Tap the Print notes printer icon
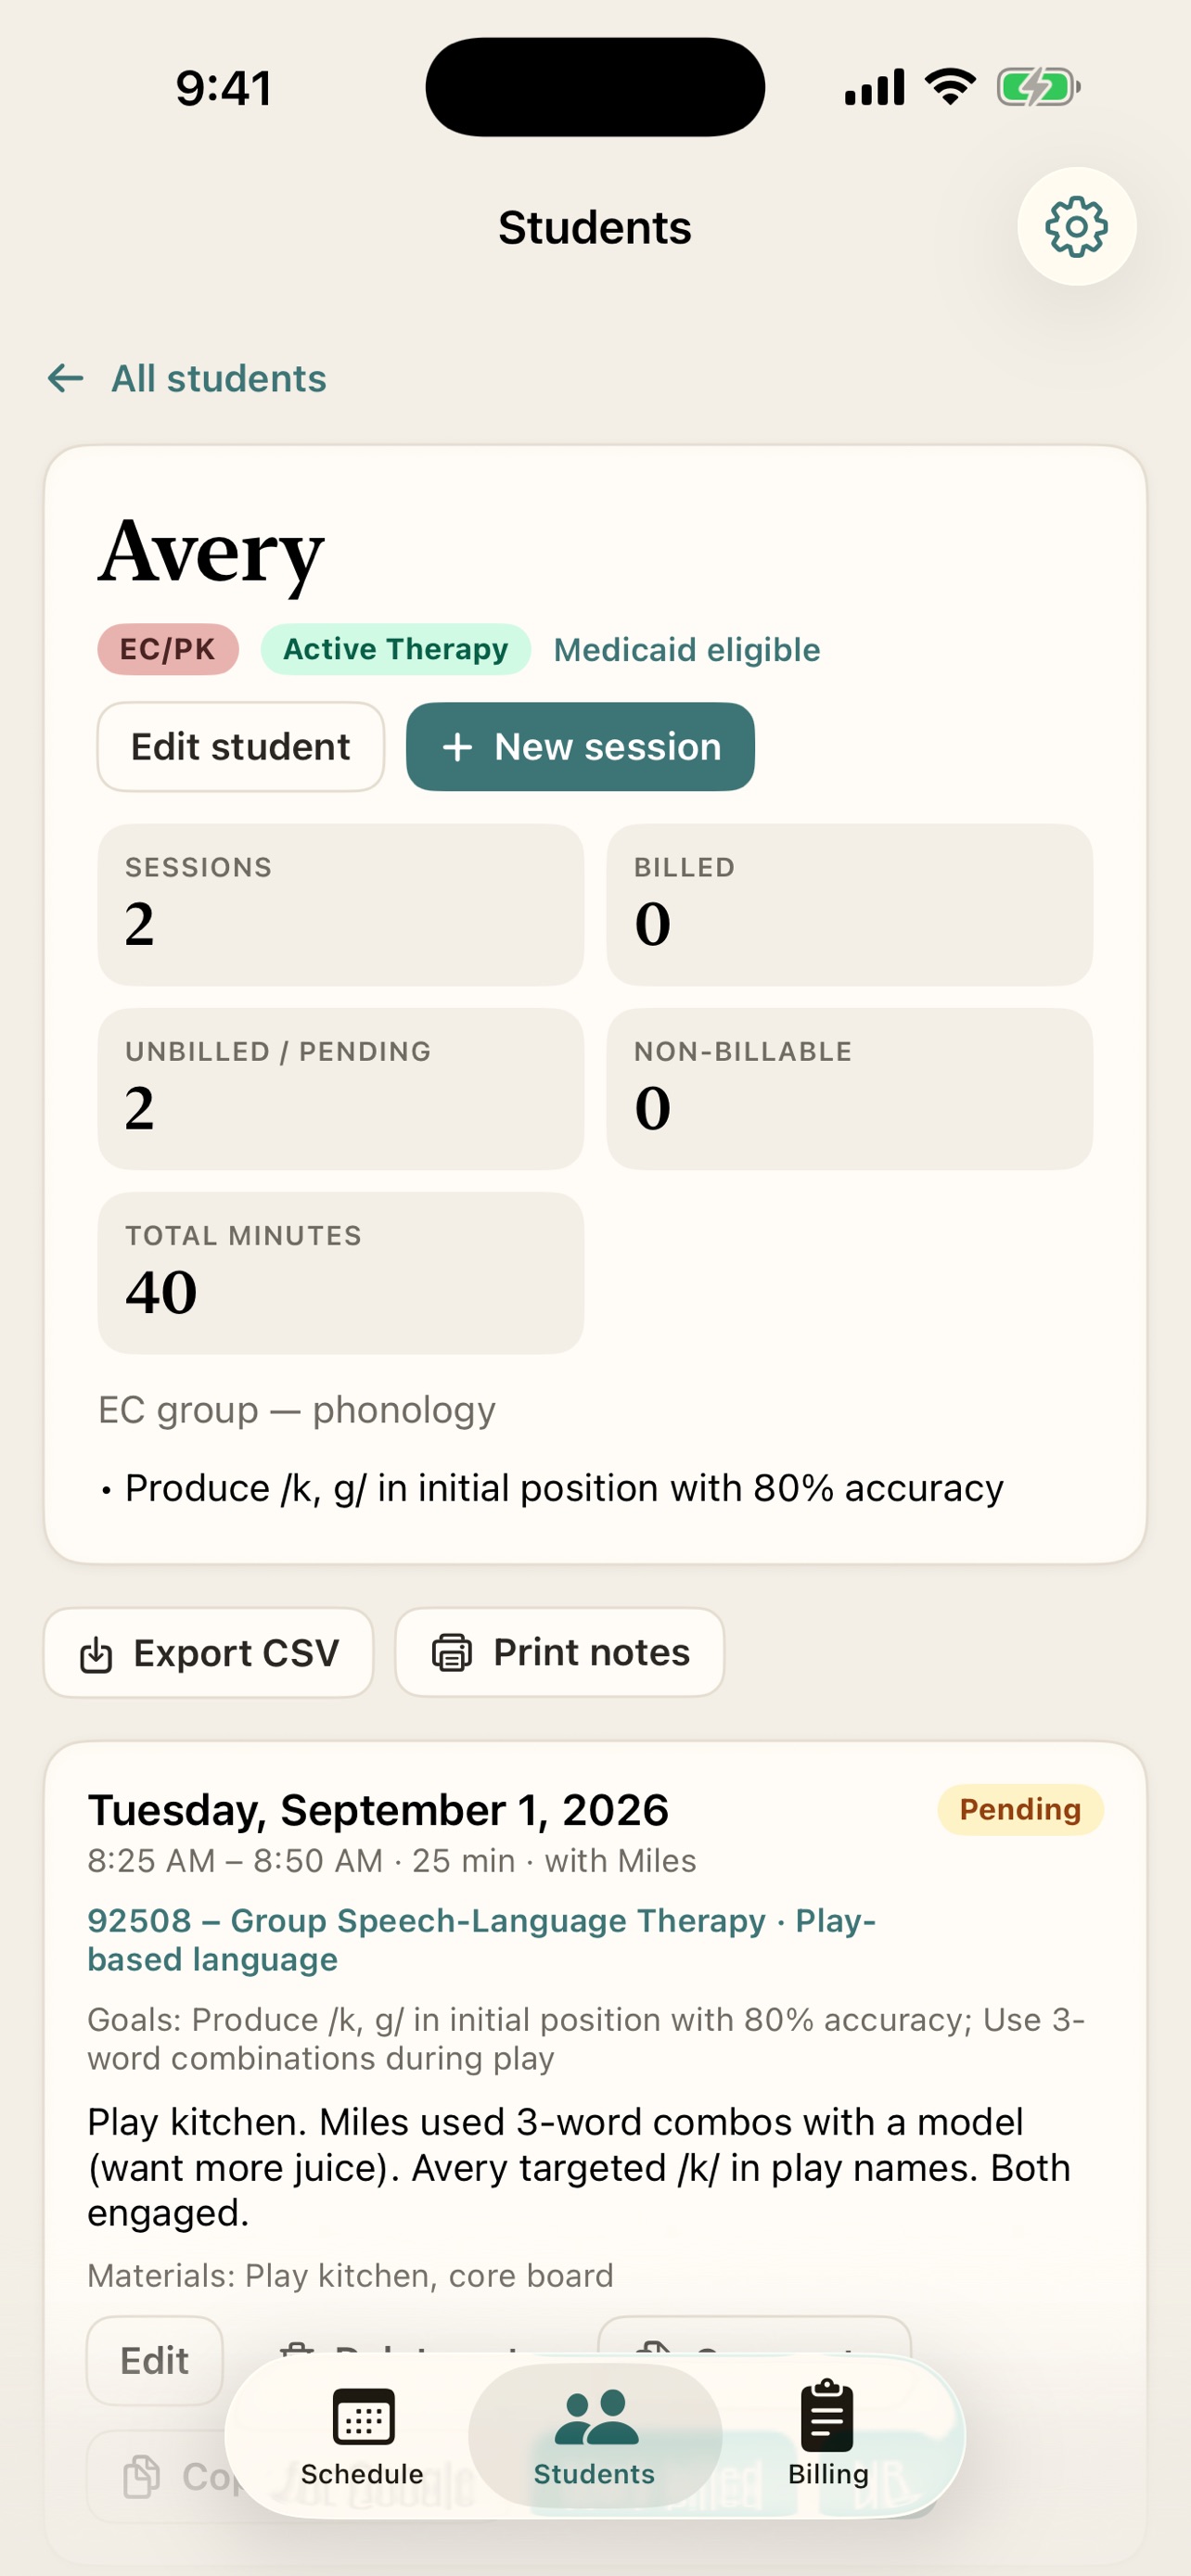Image resolution: width=1191 pixels, height=2576 pixels. click(451, 1652)
